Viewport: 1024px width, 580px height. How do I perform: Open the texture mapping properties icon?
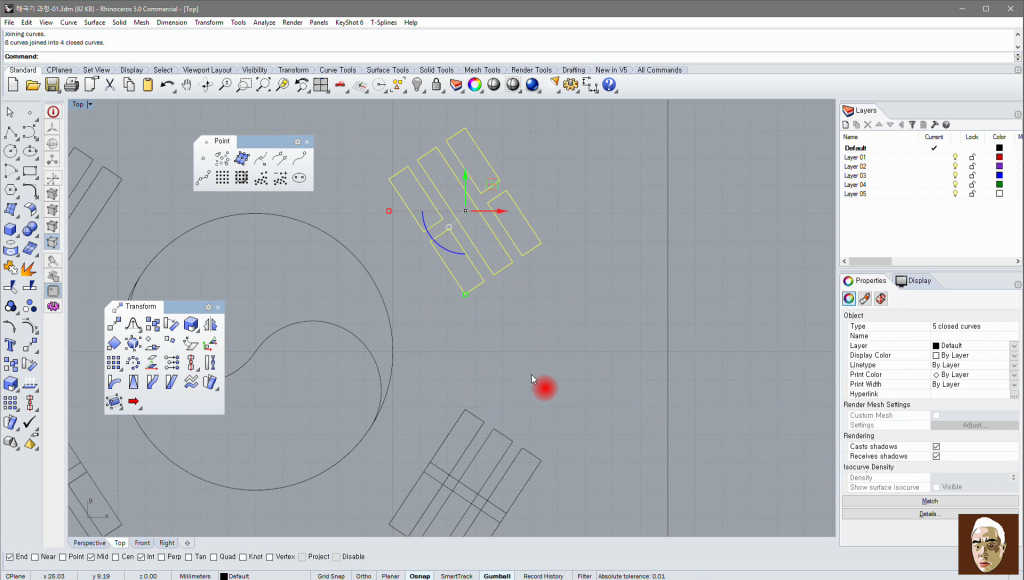coord(881,298)
